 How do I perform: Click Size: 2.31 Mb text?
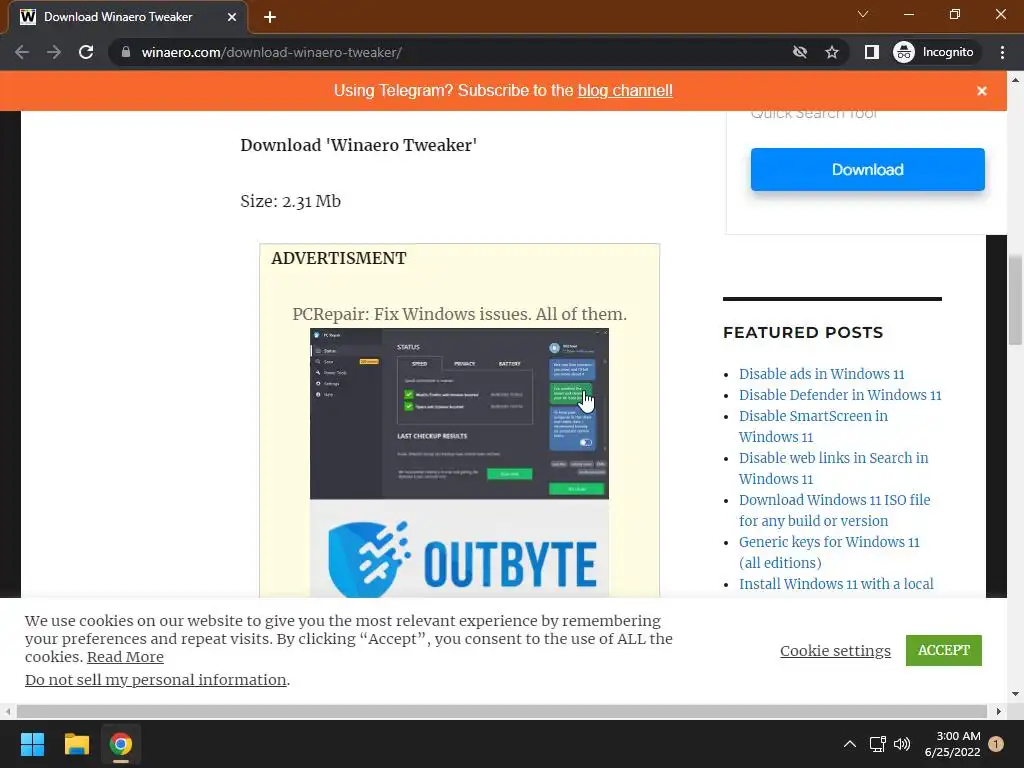click(291, 201)
